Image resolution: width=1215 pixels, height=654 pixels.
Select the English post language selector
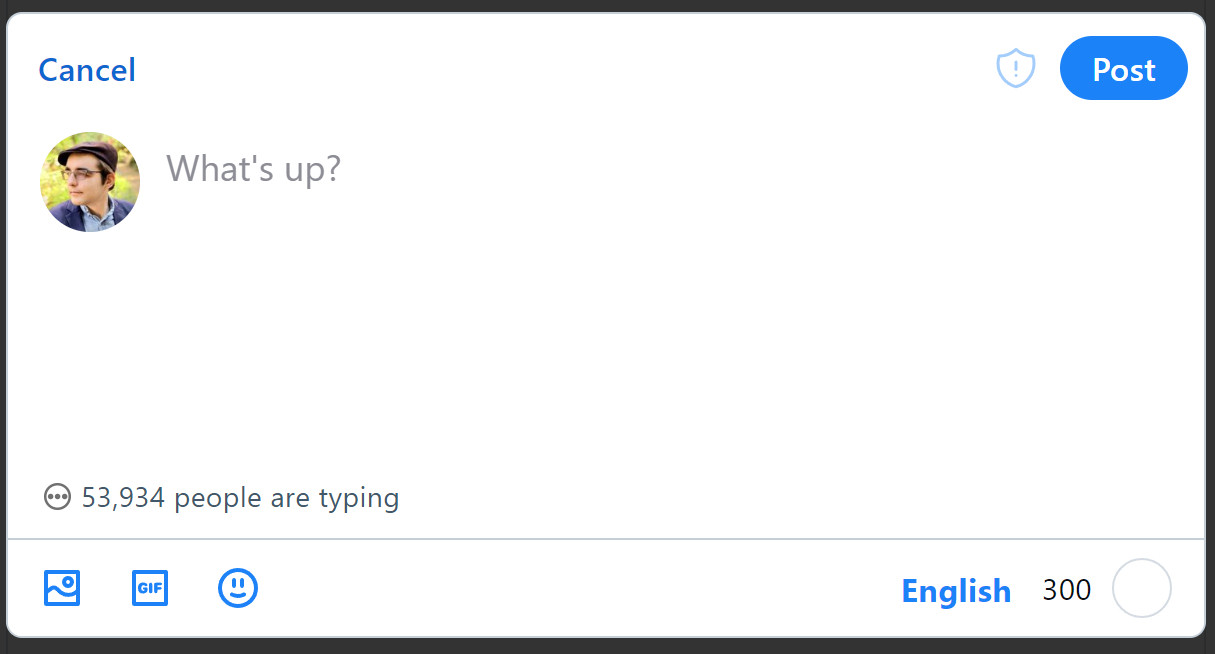coord(956,591)
